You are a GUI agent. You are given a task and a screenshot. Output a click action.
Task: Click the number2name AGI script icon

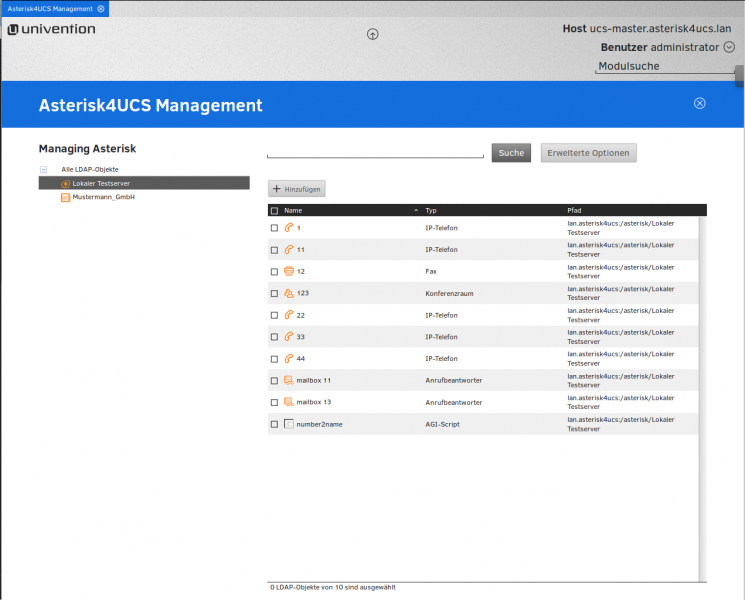289,424
